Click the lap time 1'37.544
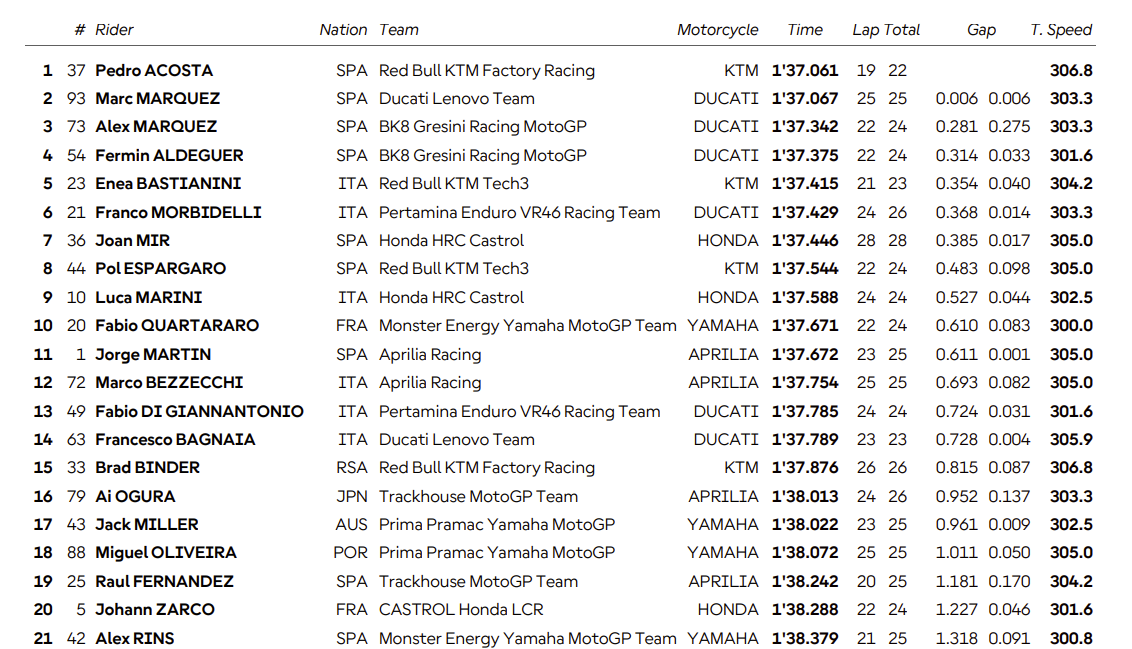Screen dimensions: 1132x649 805,269
